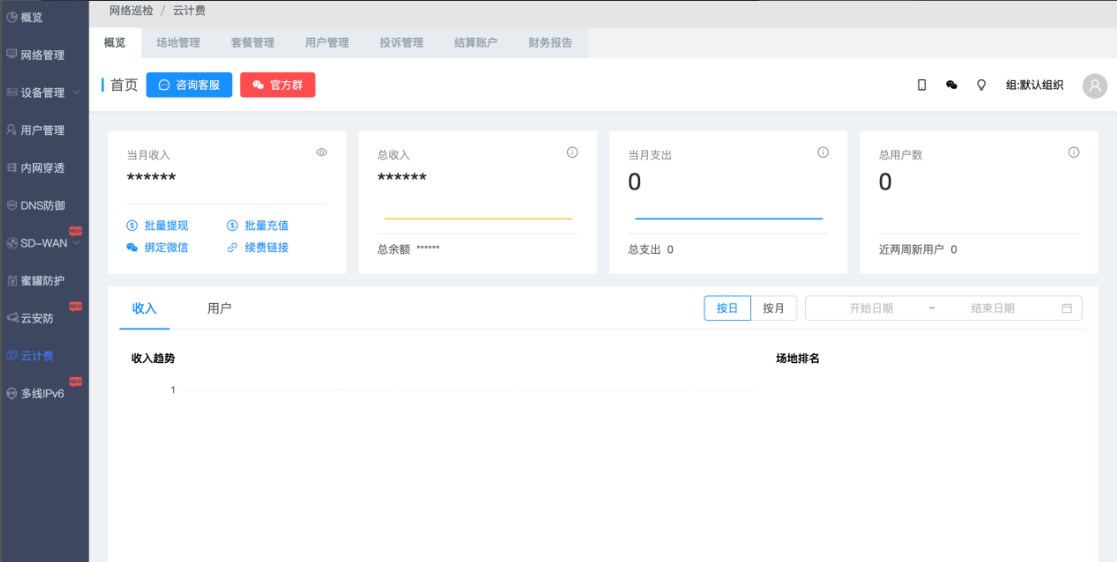Click the 批量提现 link
This screenshot has width=1117, height=562.
point(158,226)
